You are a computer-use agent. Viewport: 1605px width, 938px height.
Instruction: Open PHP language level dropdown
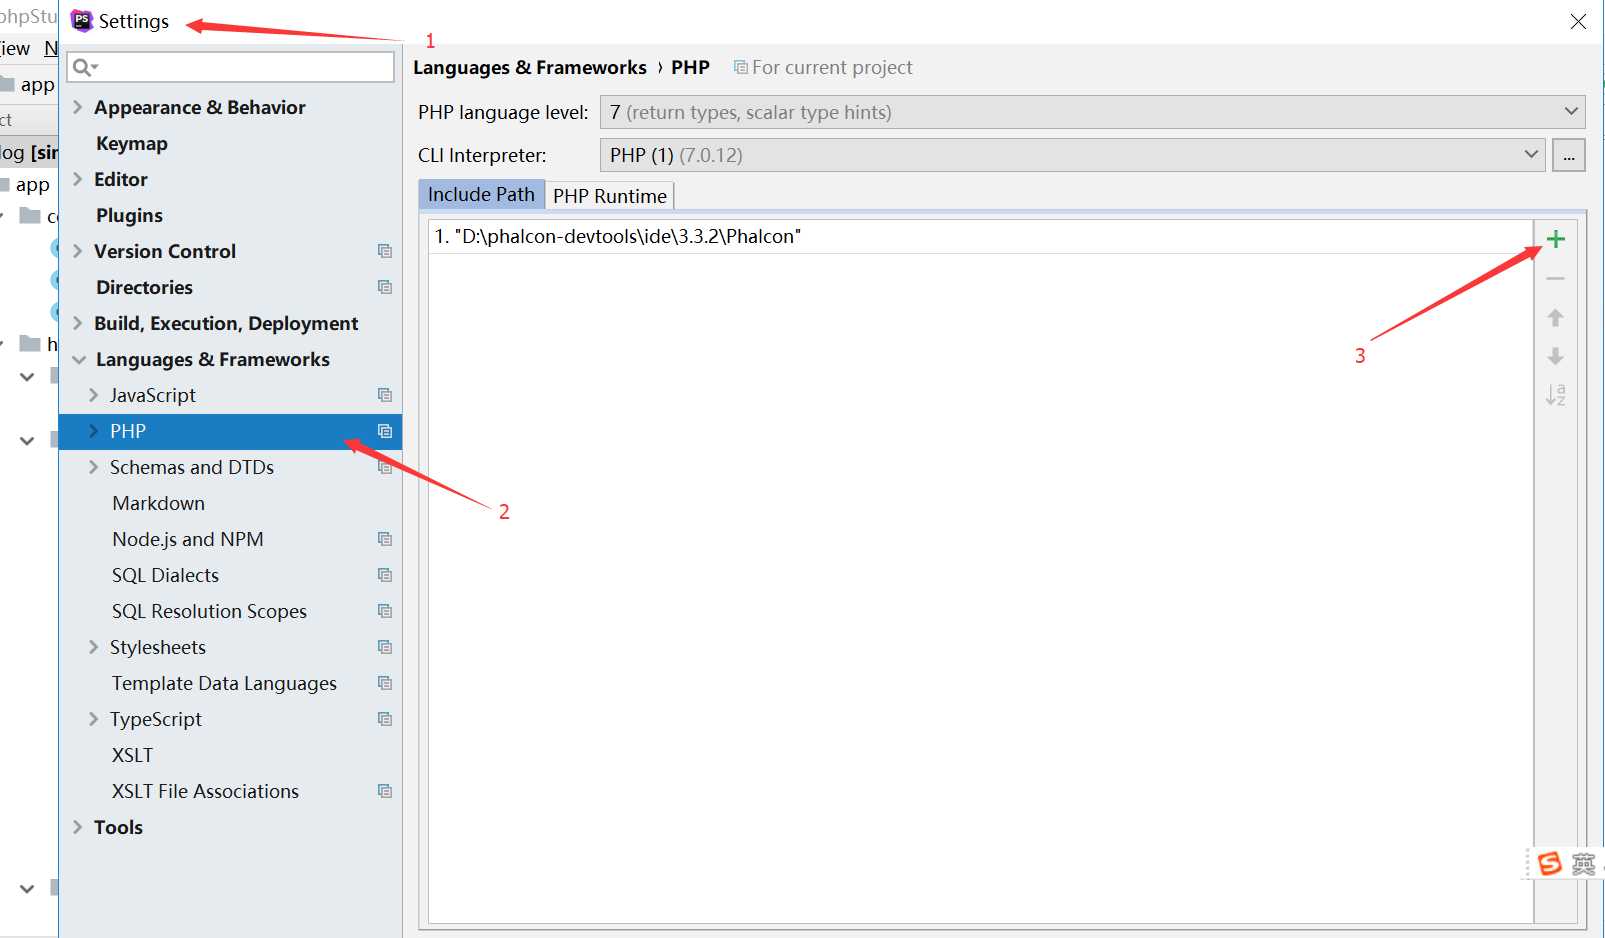1092,112
